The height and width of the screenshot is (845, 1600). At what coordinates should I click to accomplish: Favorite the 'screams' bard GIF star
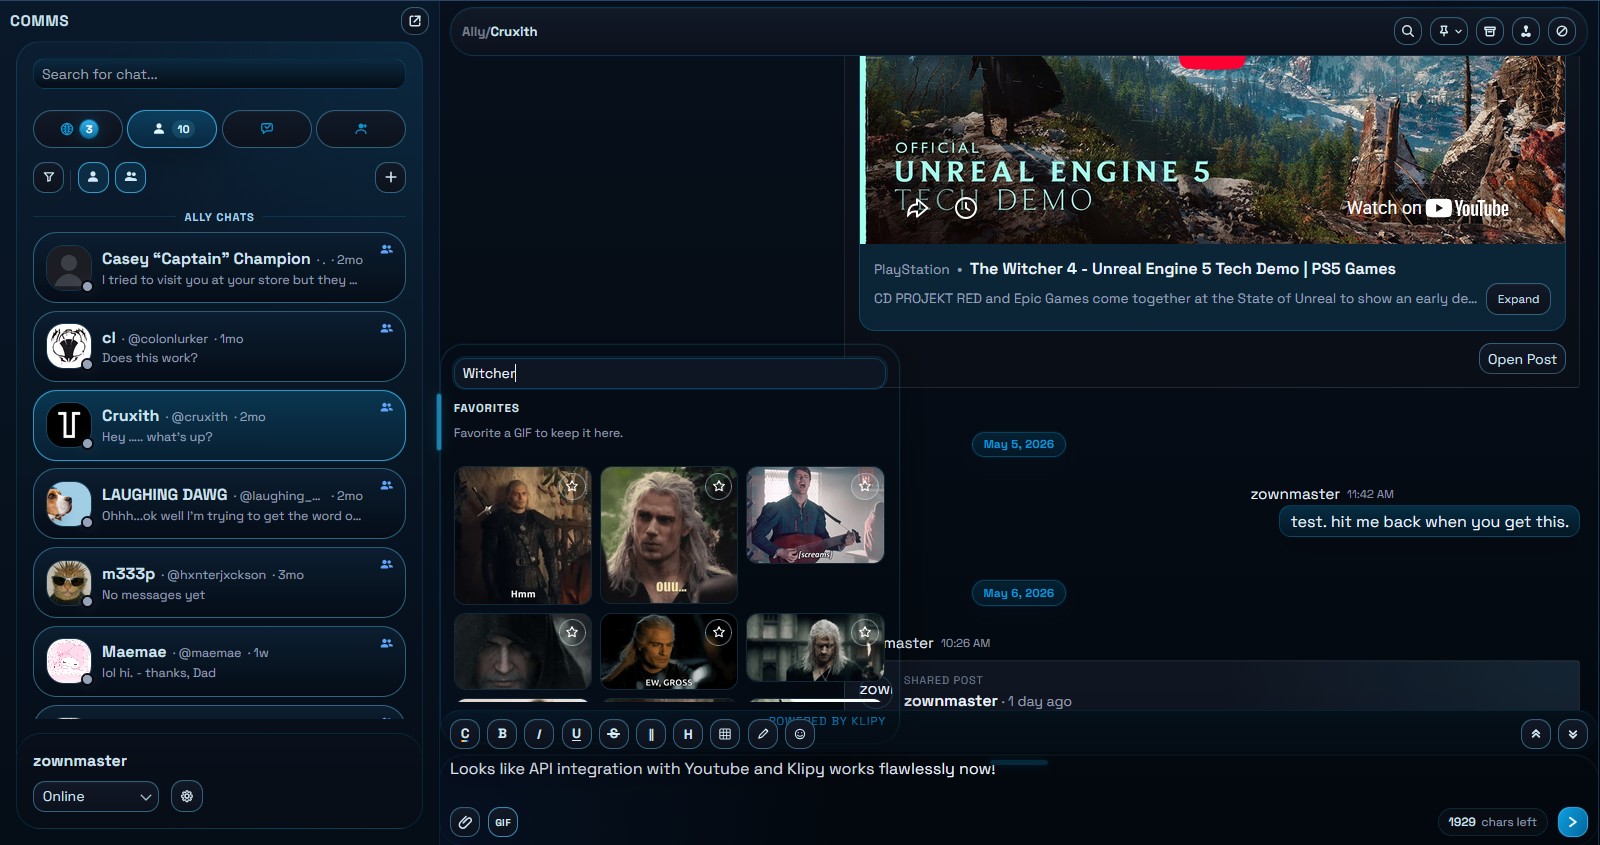pyautogui.click(x=865, y=486)
